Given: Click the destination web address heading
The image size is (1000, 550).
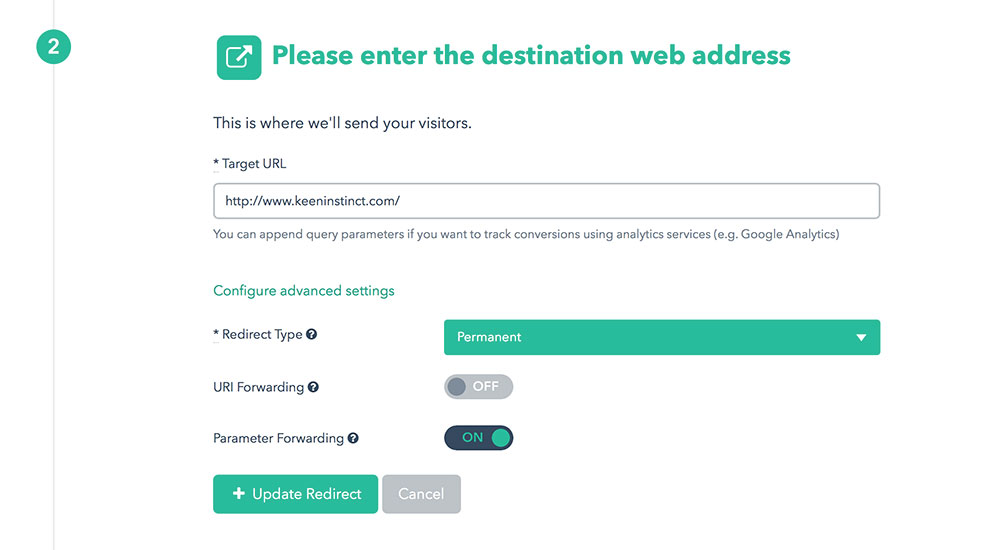Looking at the screenshot, I should tap(531, 55).
